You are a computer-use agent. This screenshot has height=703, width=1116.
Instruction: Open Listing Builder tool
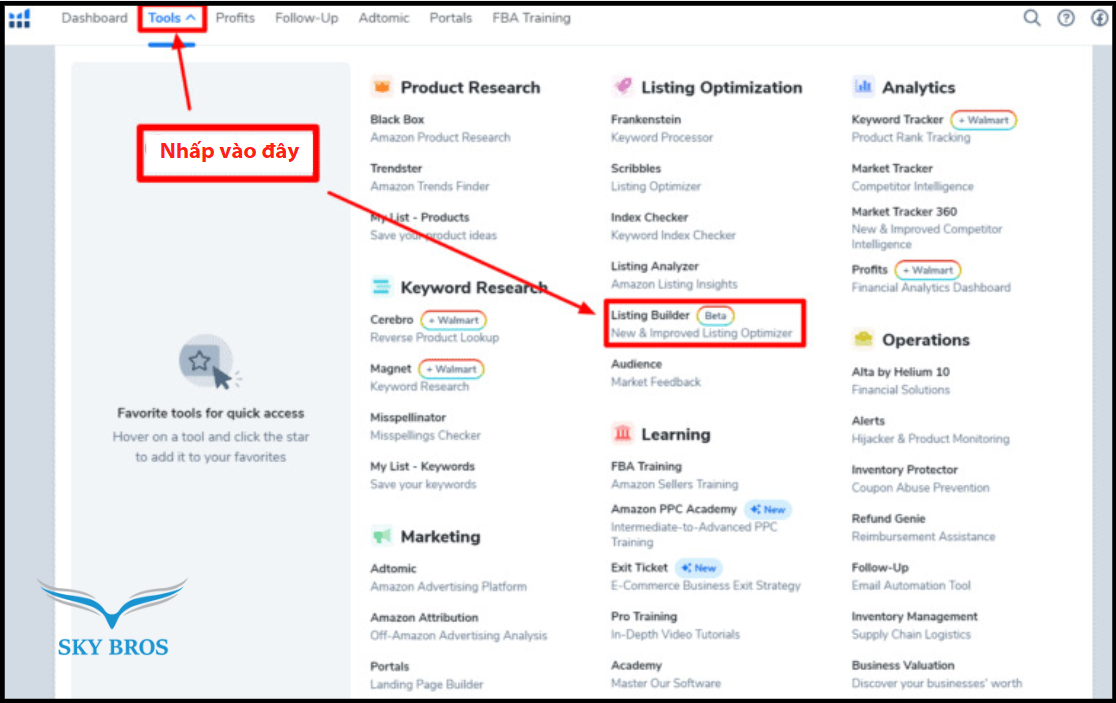650,314
